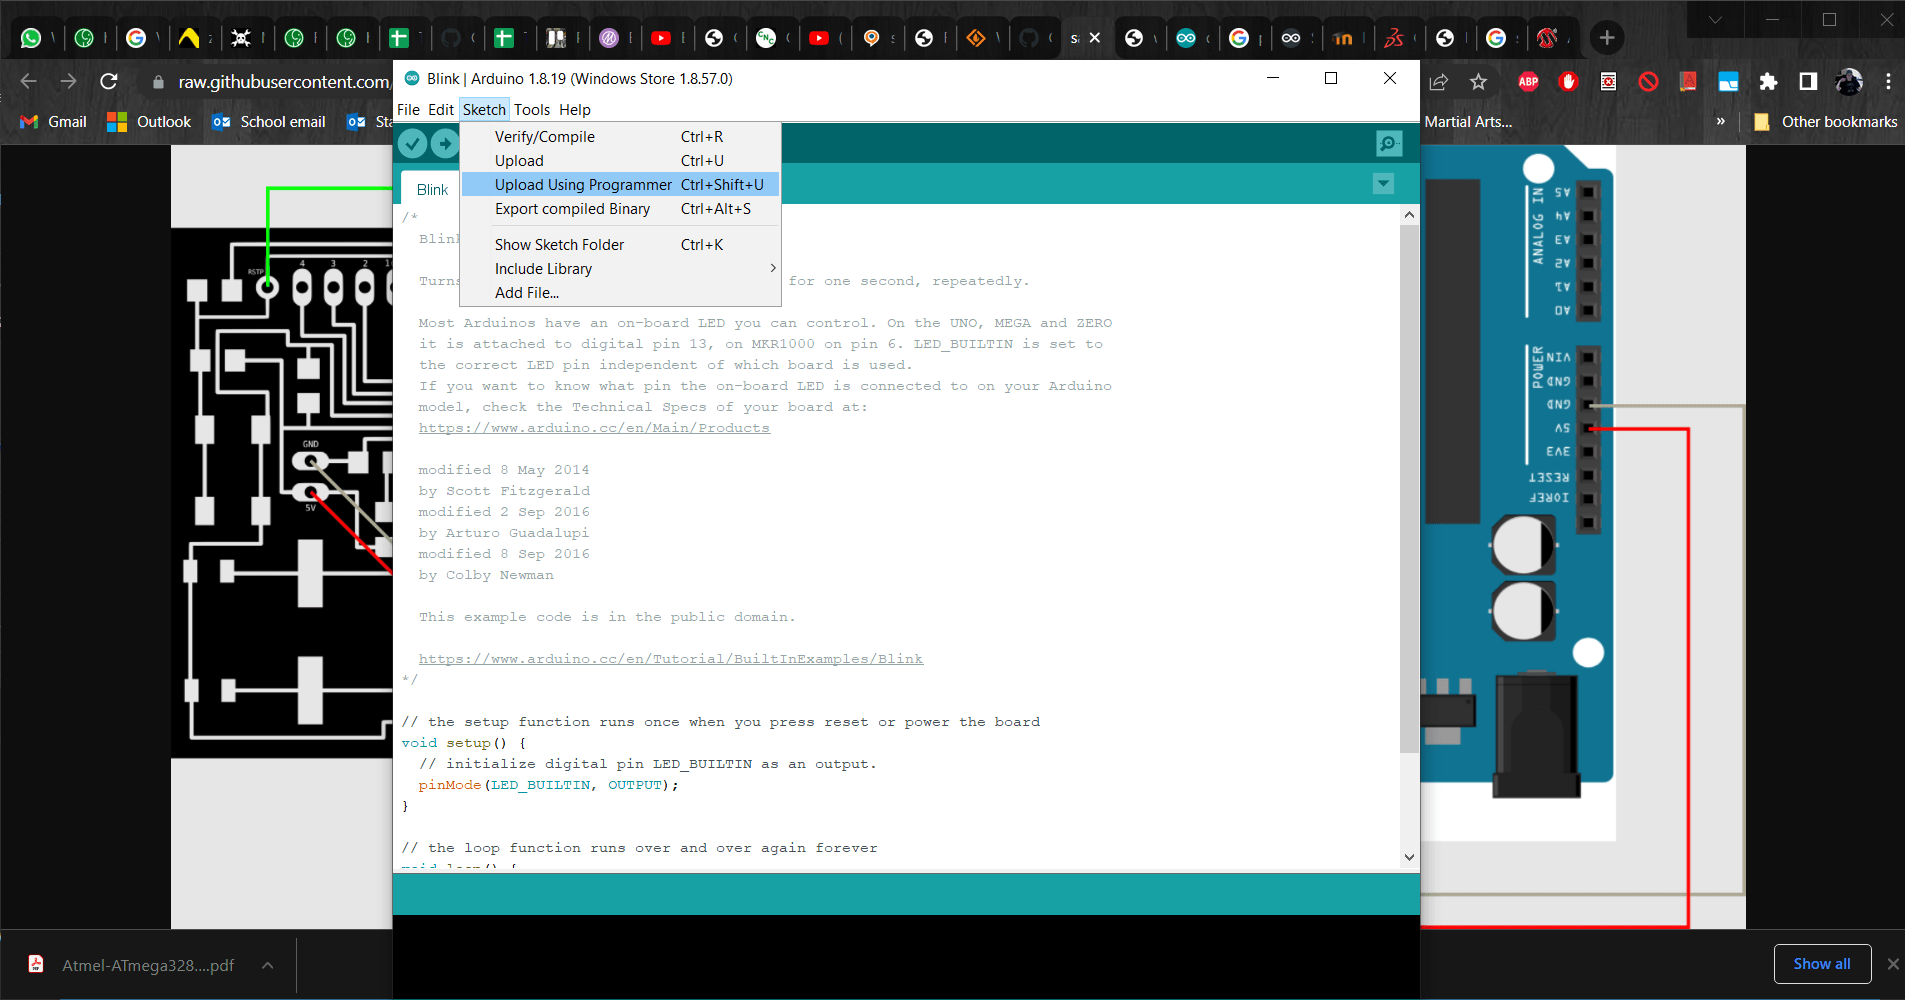Switch to the Blink sketch tab

[432, 190]
